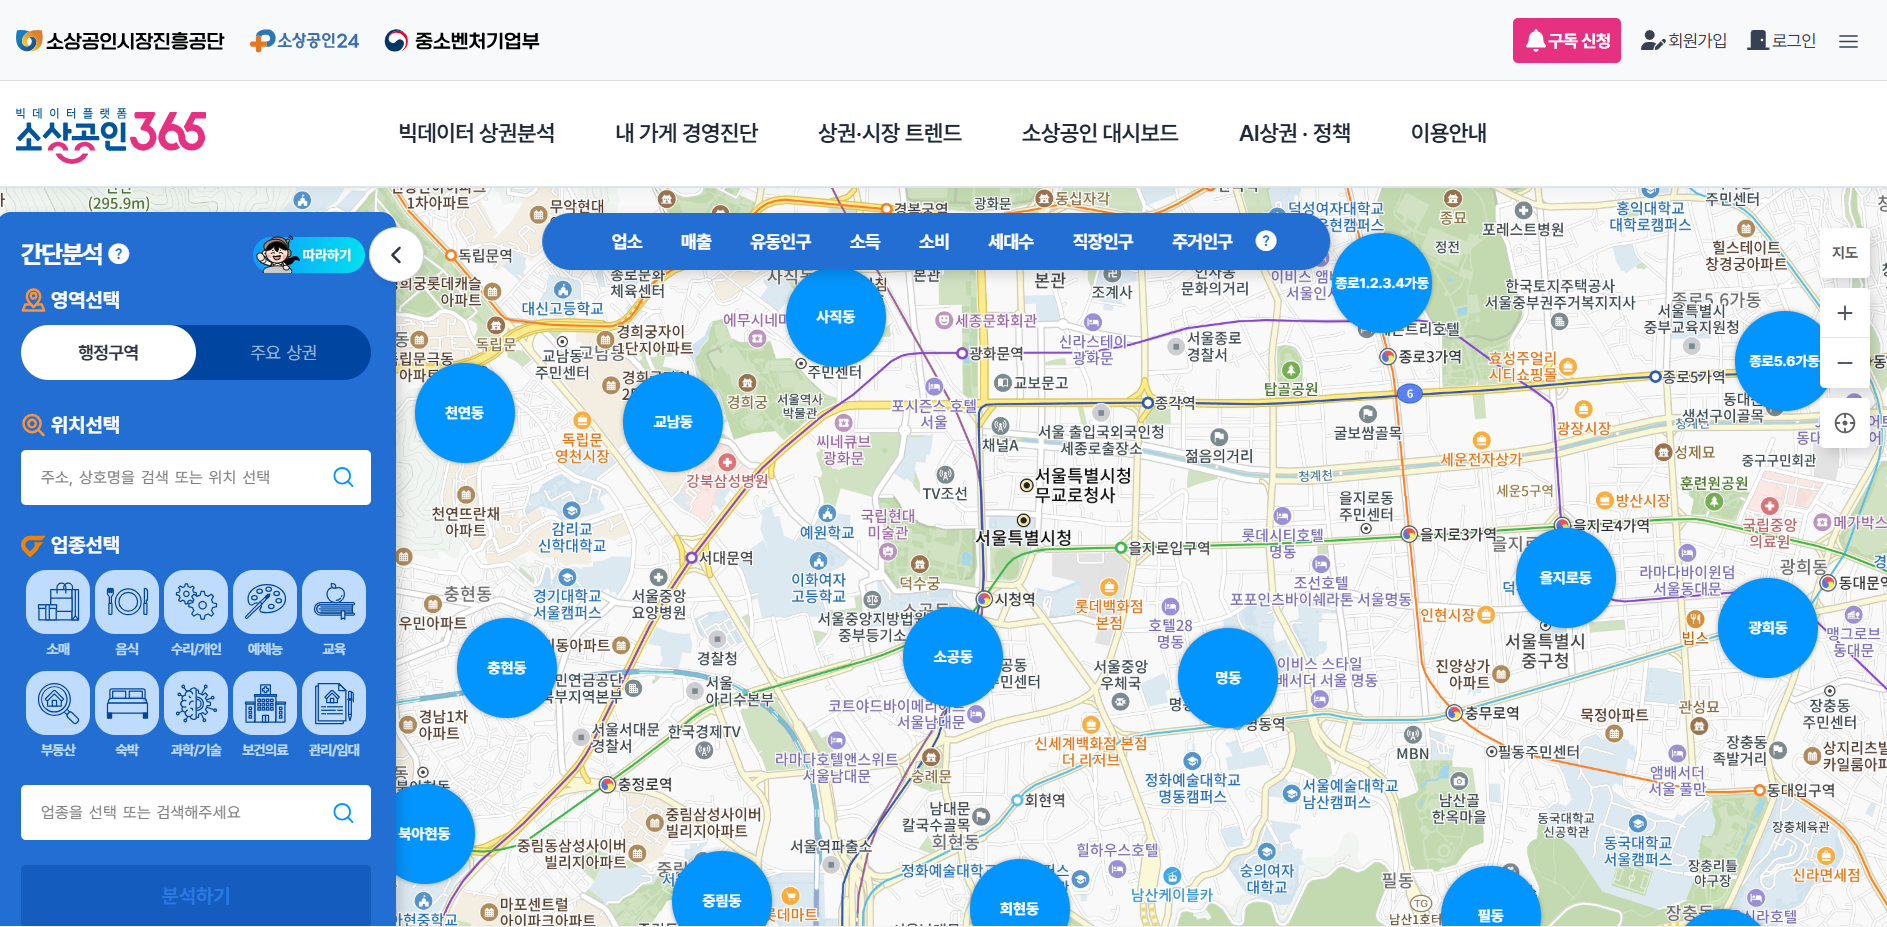1887x927 pixels.
Task: Open the 회원가입 link
Action: (1684, 41)
